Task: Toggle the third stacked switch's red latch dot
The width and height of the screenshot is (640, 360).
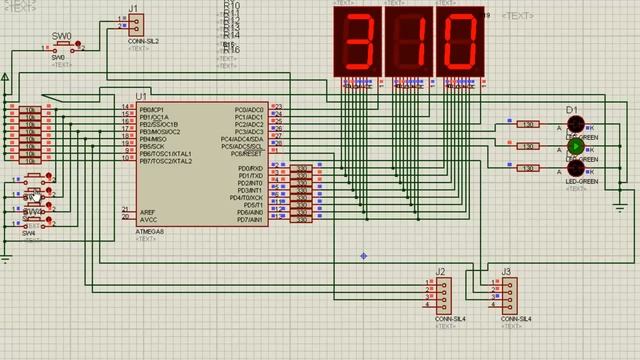Action: [x=49, y=205]
